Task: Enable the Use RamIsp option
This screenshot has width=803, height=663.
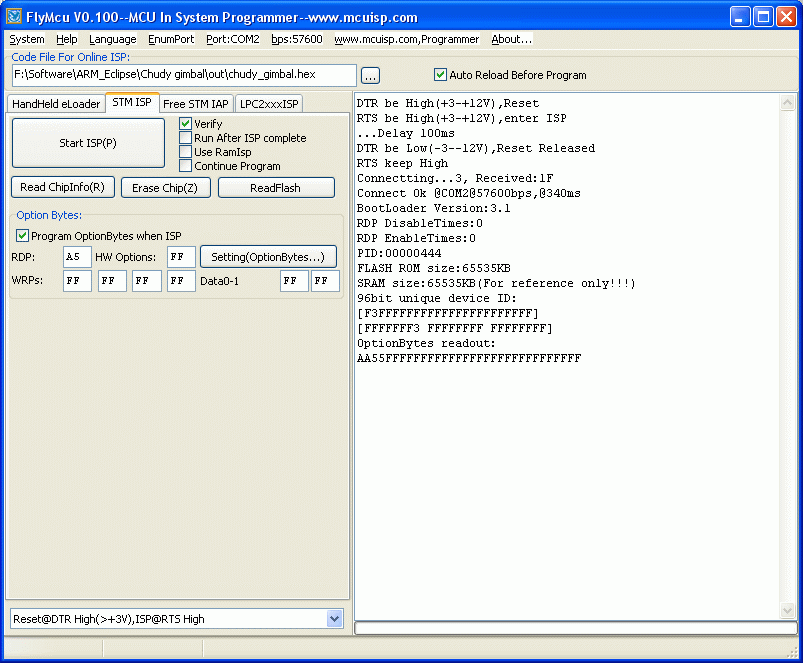Action: 185,151
